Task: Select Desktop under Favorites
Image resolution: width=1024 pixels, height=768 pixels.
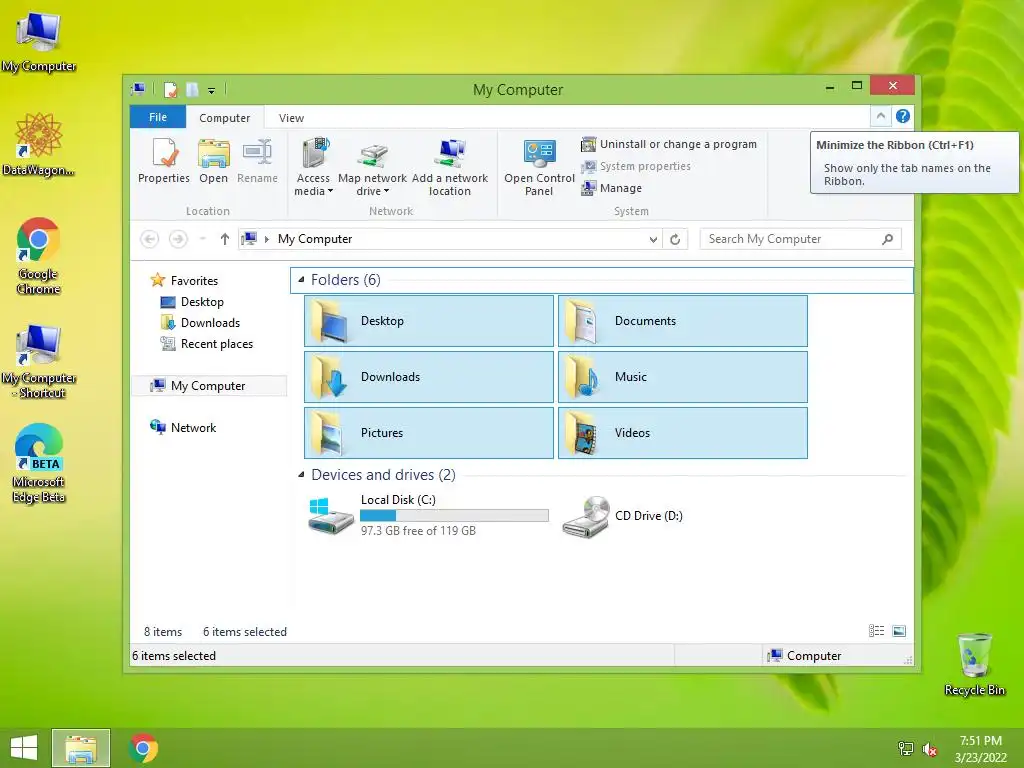Action: 192,302
